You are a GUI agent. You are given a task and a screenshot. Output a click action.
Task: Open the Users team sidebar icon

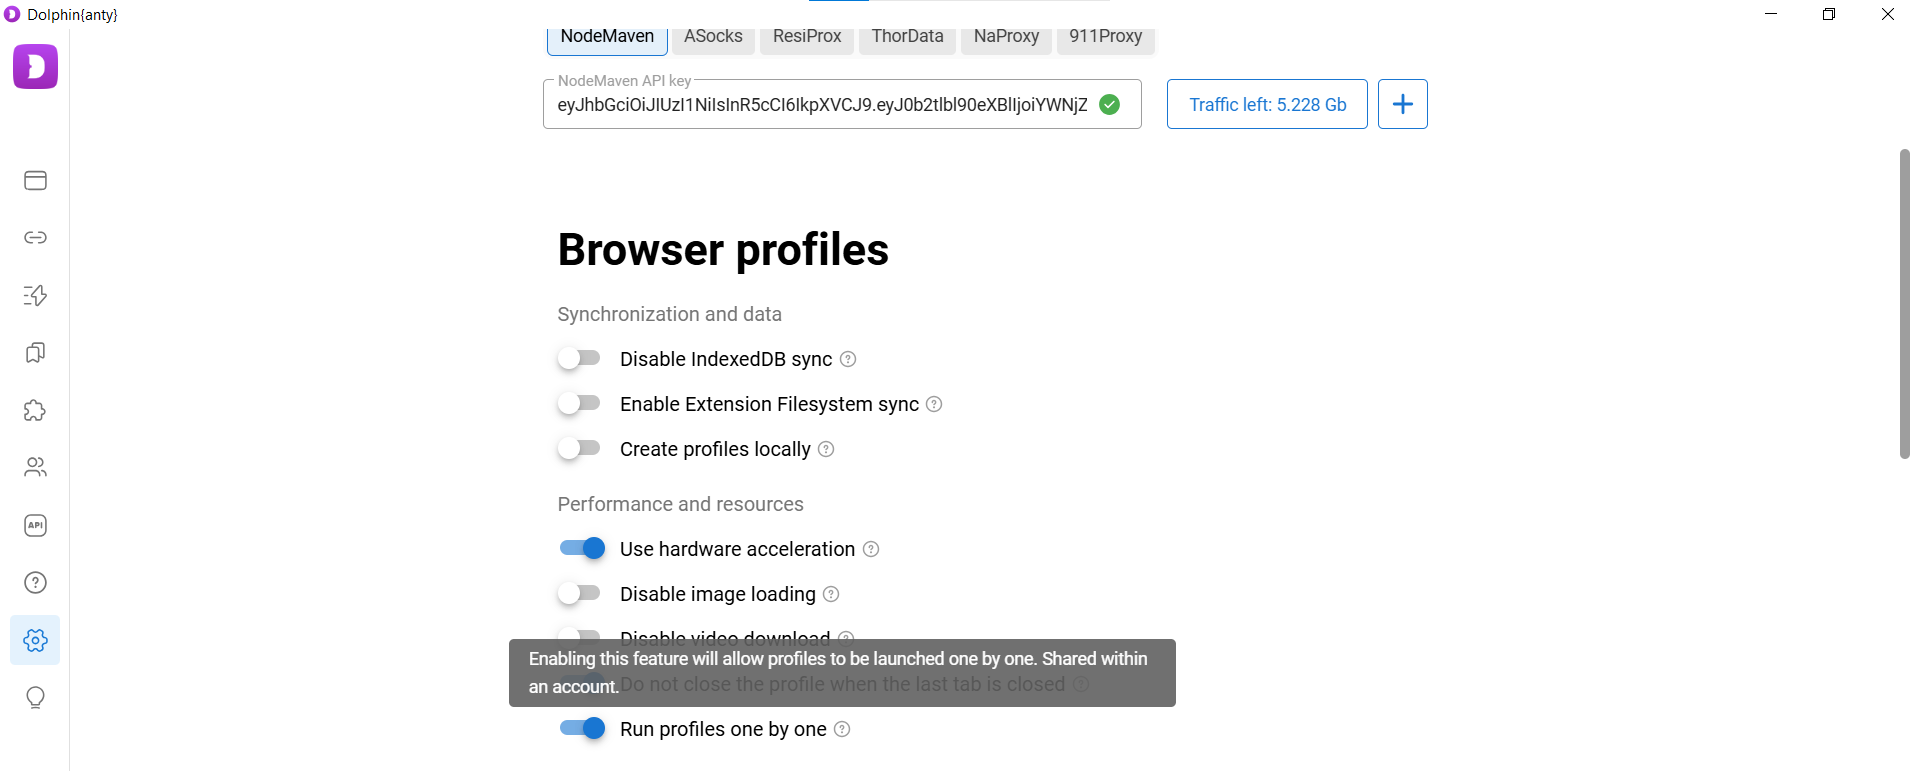[x=35, y=467]
